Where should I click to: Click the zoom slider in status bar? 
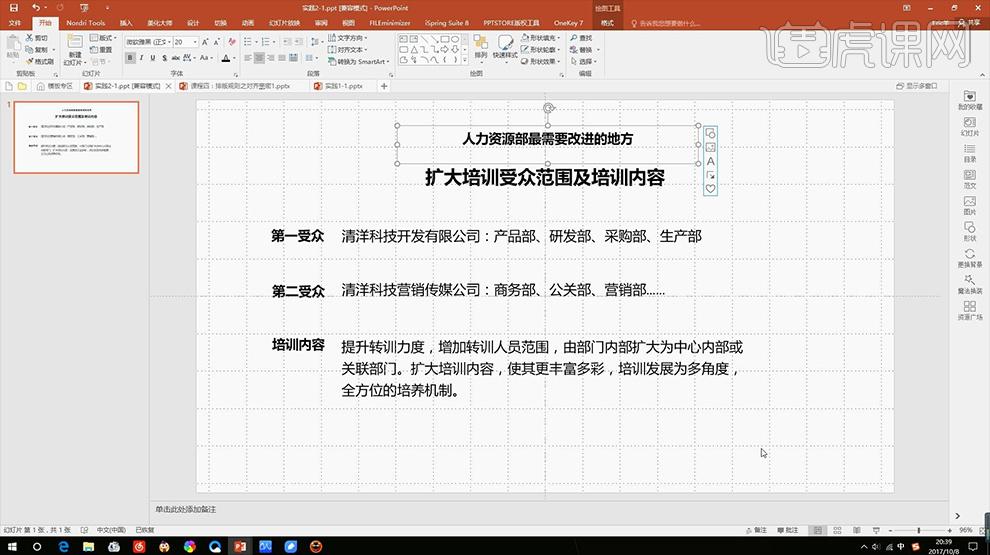click(x=919, y=530)
